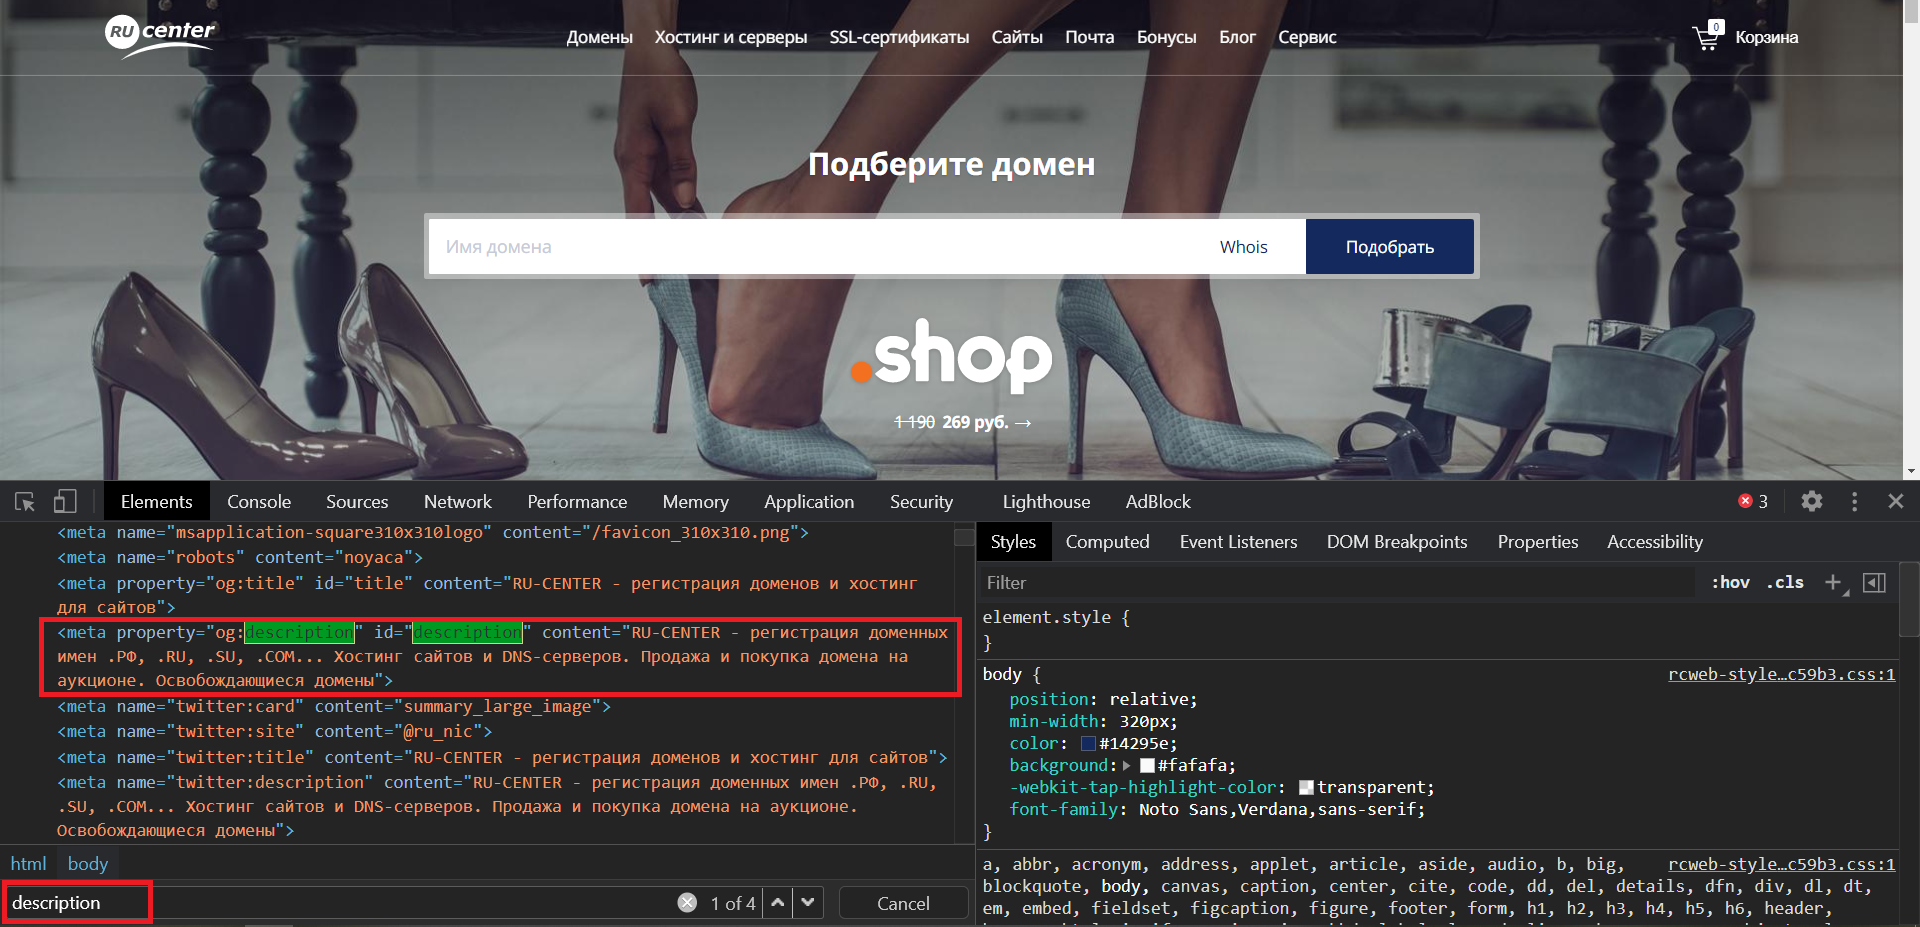Open the DOM Breakpoints pane
This screenshot has height=927, width=1920.
point(1397,541)
